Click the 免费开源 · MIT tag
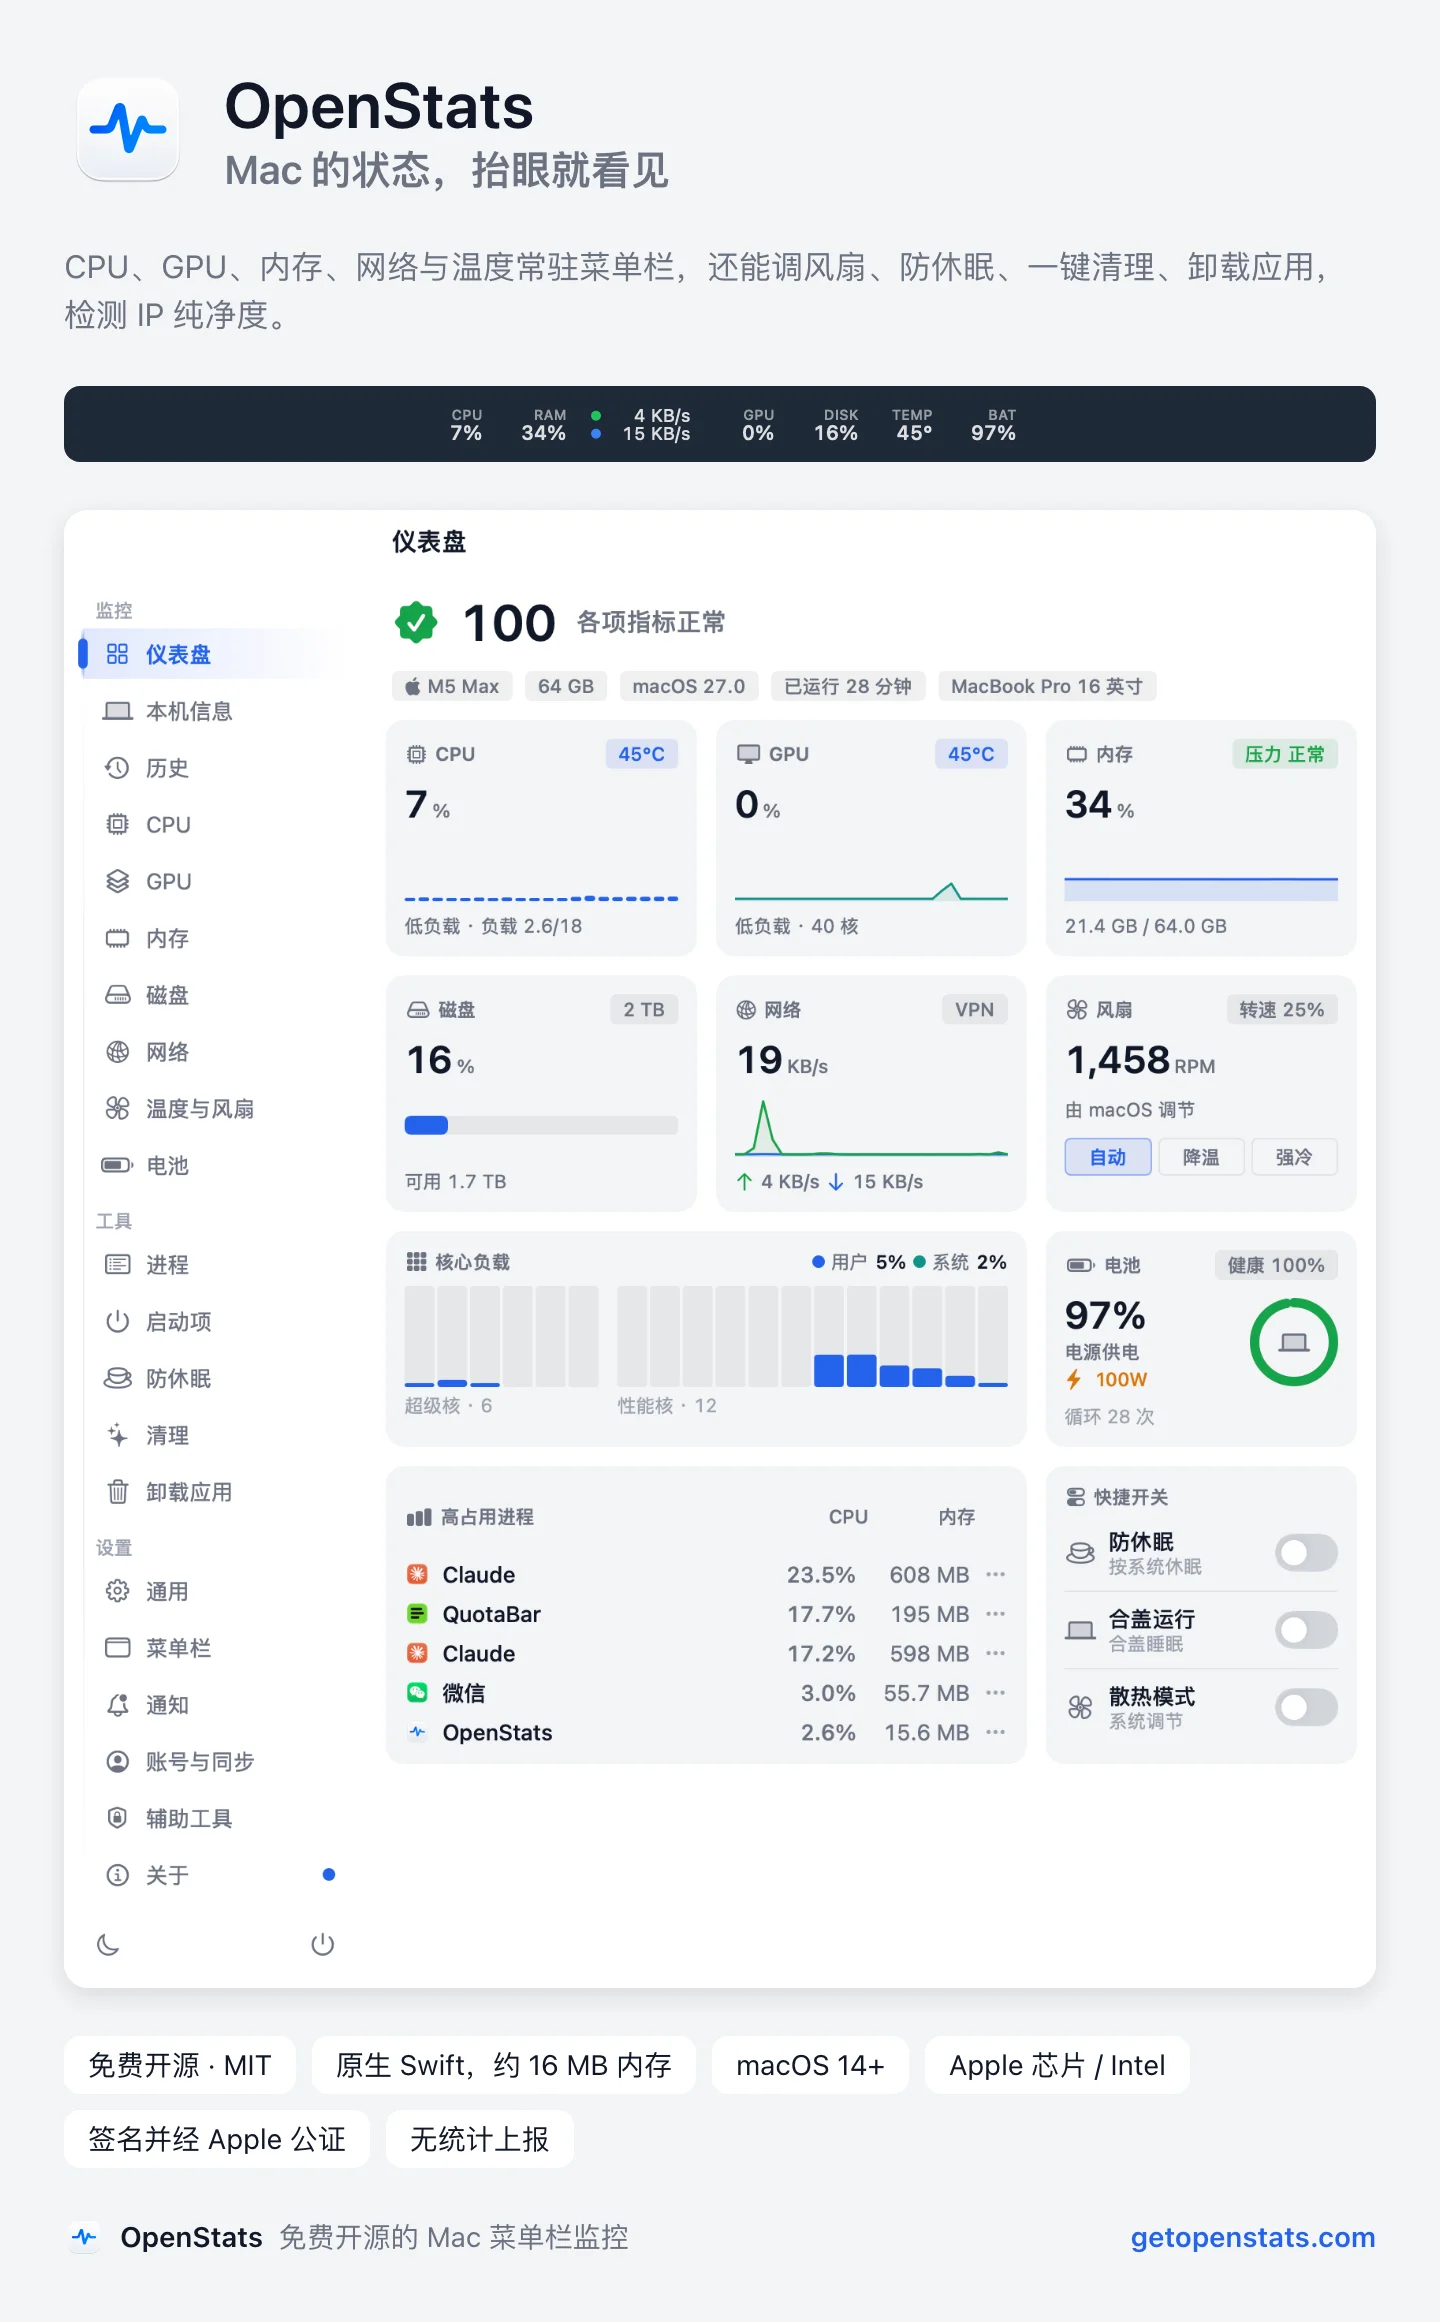The height and width of the screenshot is (2322, 1440). coord(180,2065)
